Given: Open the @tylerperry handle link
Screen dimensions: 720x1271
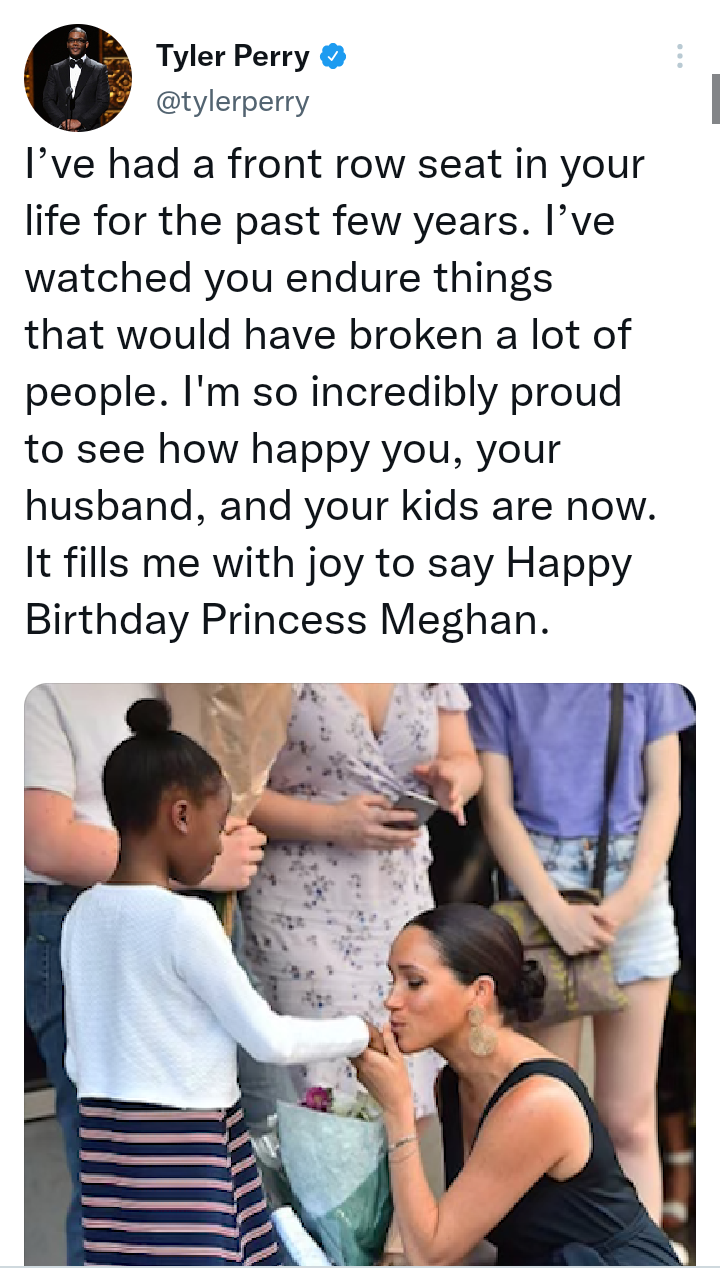Looking at the screenshot, I should [x=233, y=101].
